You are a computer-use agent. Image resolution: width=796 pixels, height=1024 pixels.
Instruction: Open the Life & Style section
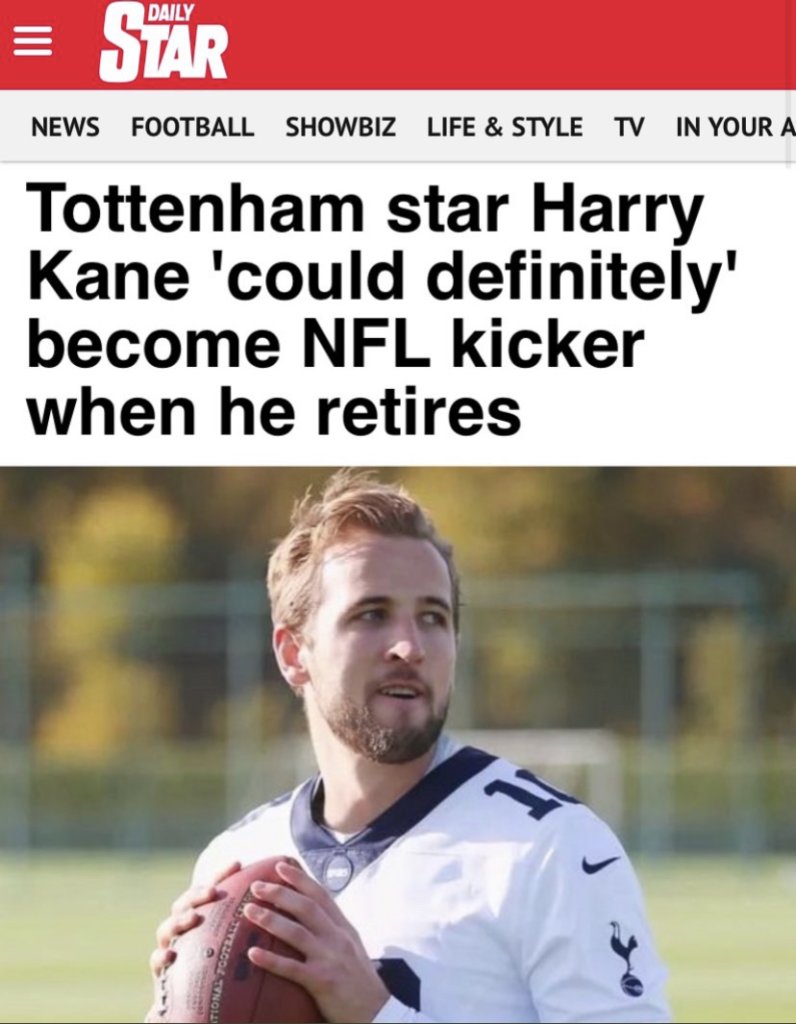tap(505, 127)
